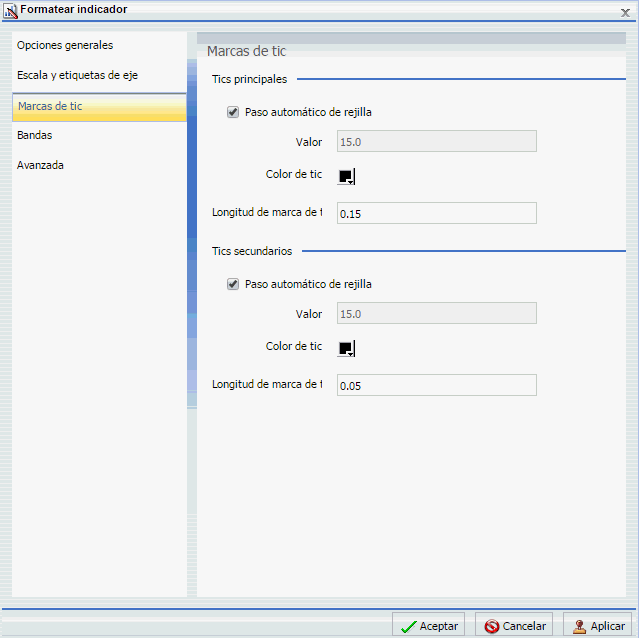Select the Marcas de tic section

[x=99, y=107]
